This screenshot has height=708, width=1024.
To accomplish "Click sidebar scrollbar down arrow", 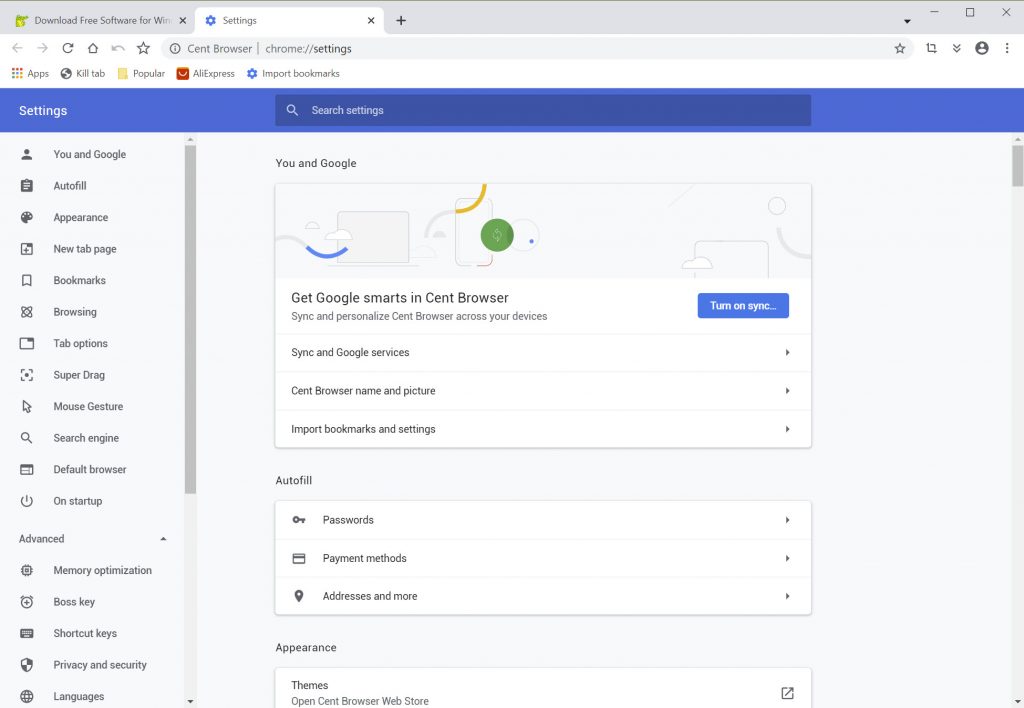I will click(190, 701).
